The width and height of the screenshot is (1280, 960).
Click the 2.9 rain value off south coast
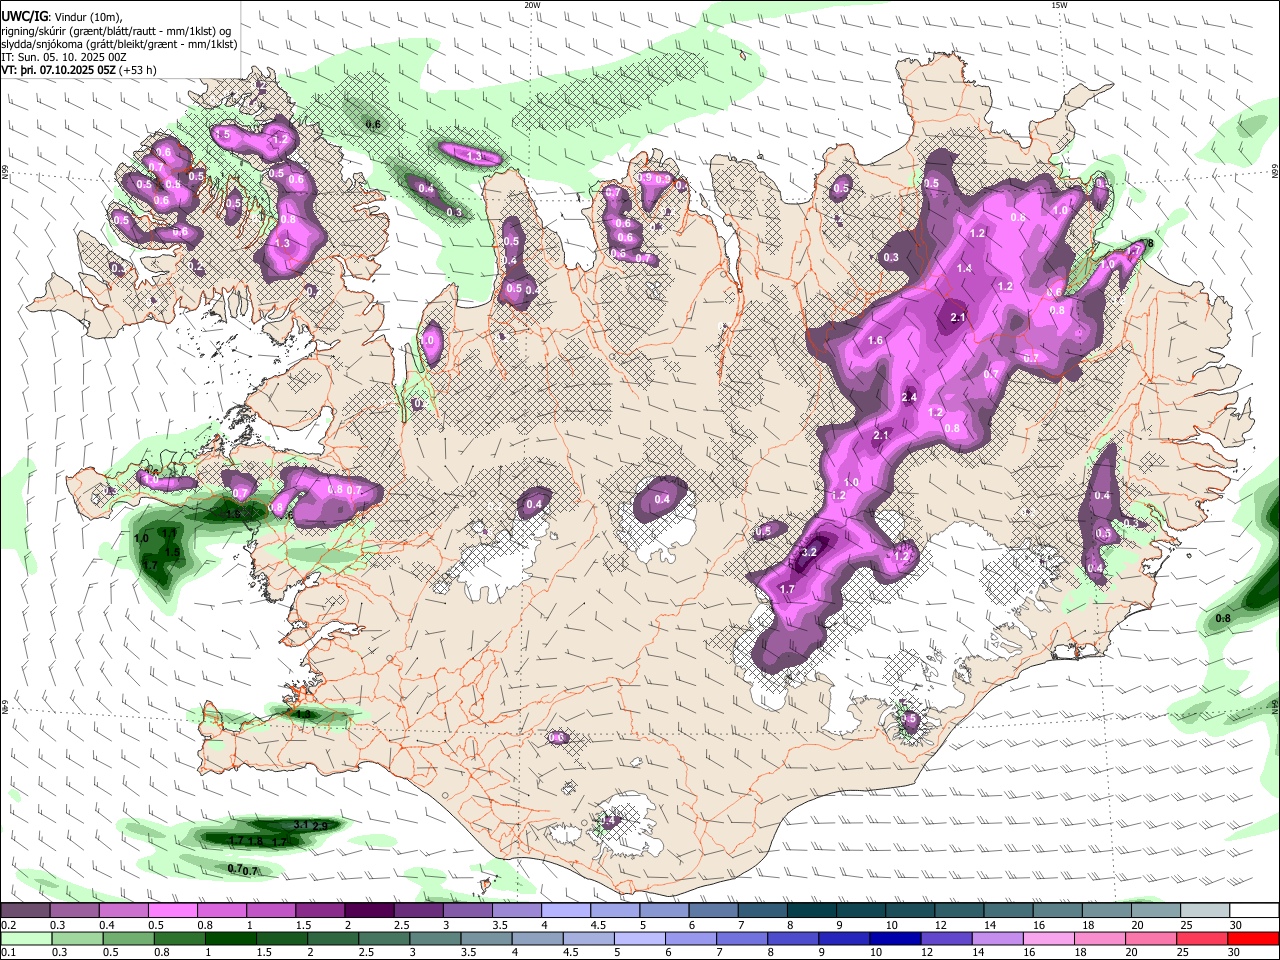point(320,825)
